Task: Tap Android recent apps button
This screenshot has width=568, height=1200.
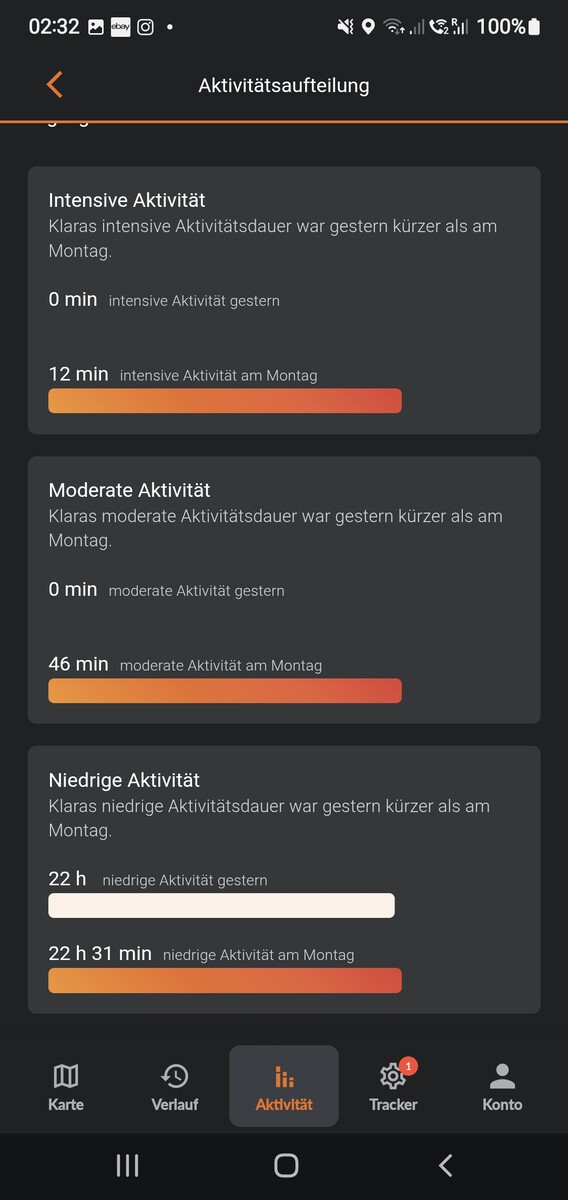Action: (x=127, y=1165)
